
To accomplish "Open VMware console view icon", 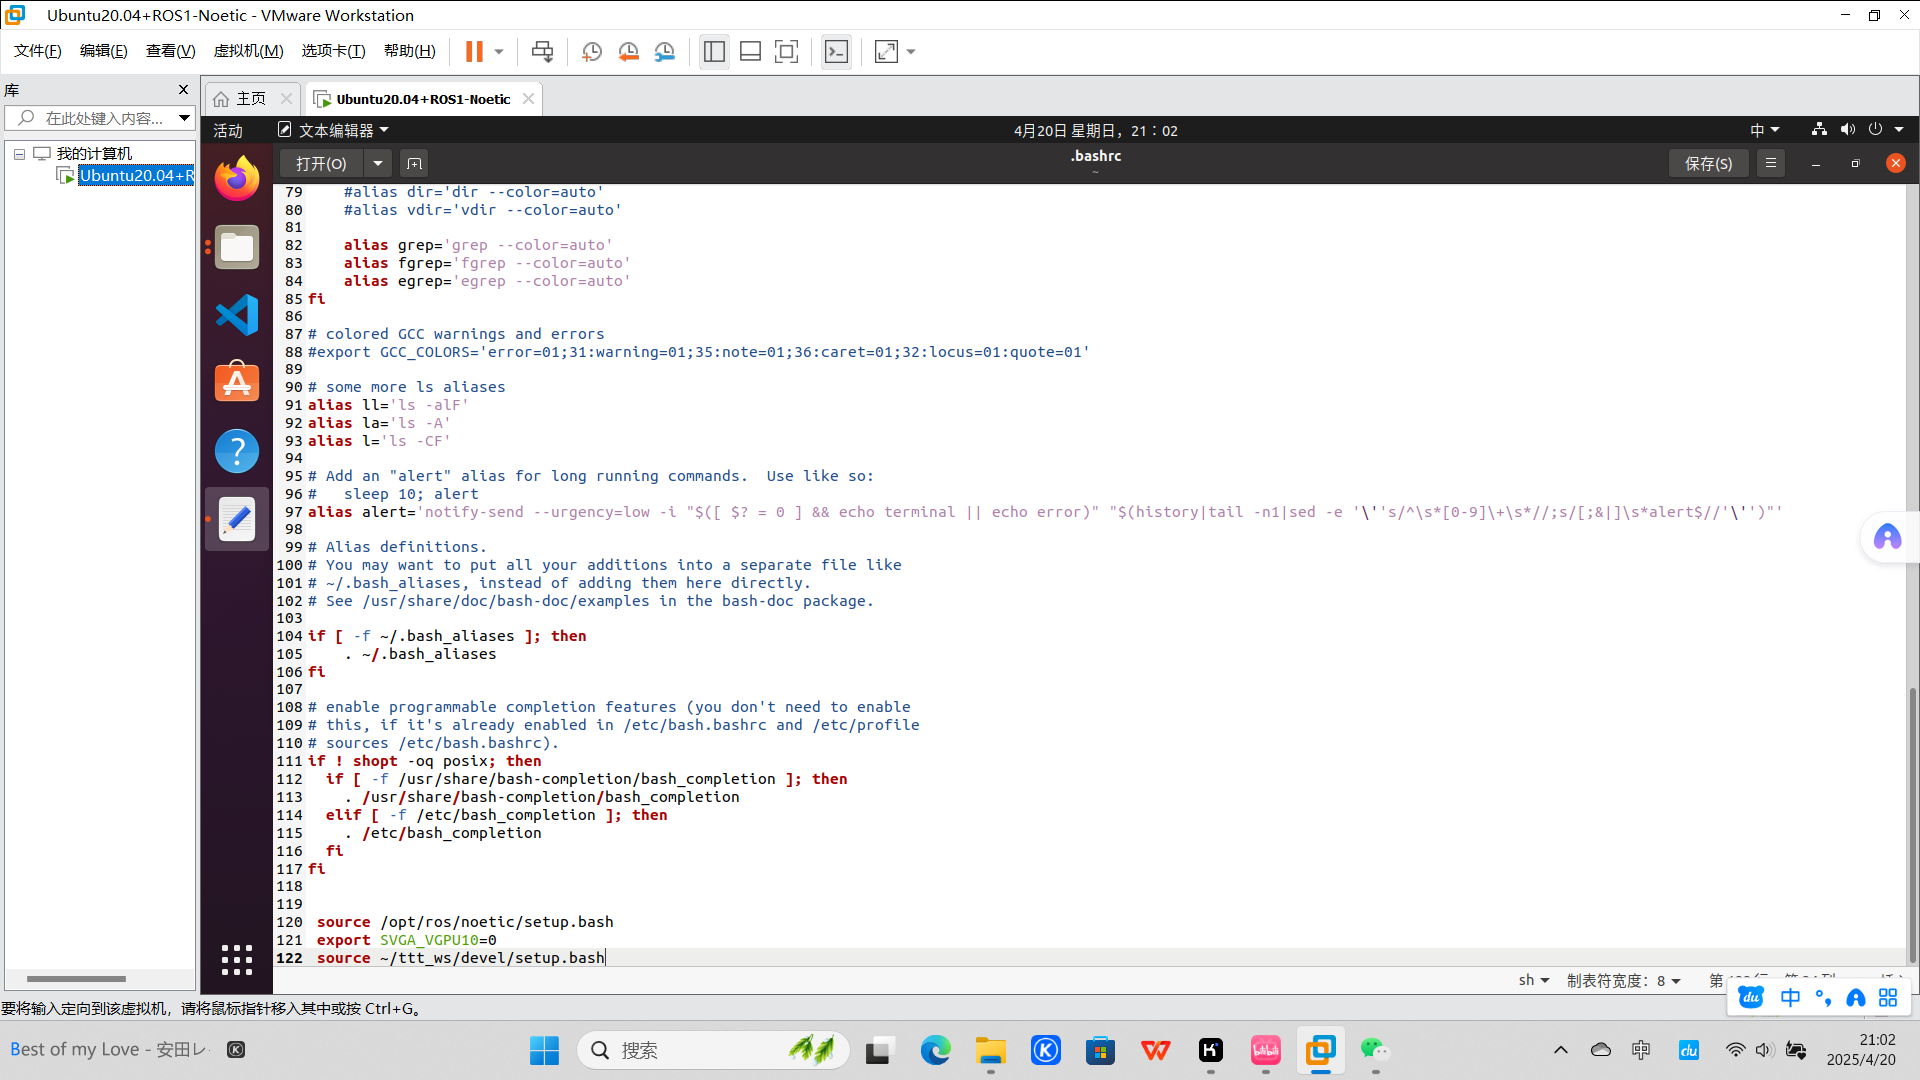I will [x=836, y=52].
